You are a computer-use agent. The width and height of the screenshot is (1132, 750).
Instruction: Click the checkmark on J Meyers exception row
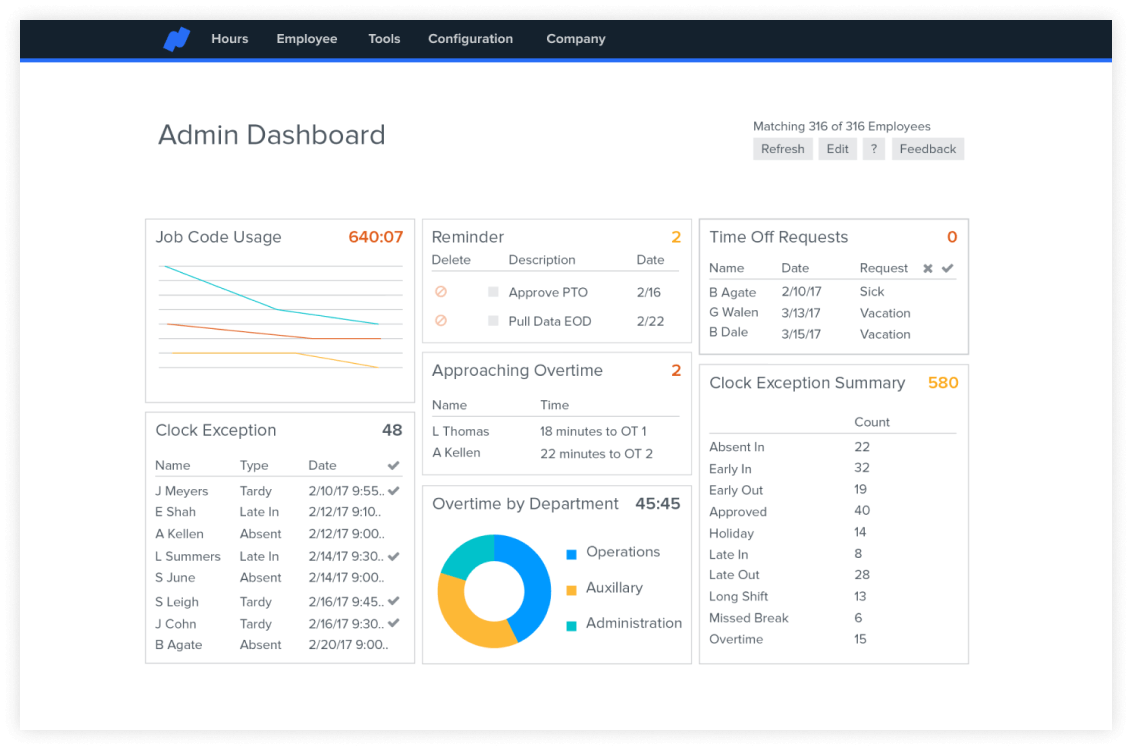pyautogui.click(x=394, y=491)
